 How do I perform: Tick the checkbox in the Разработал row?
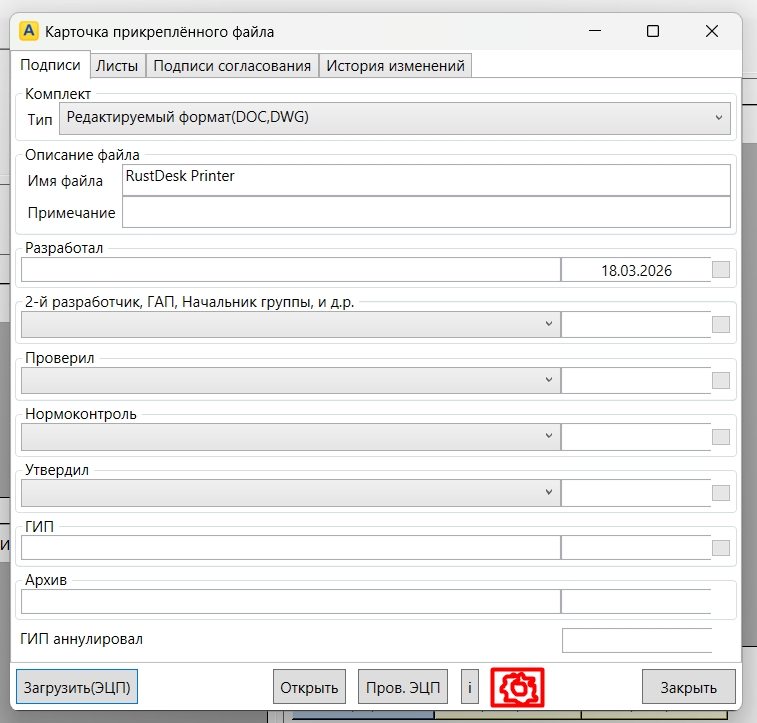(x=721, y=269)
